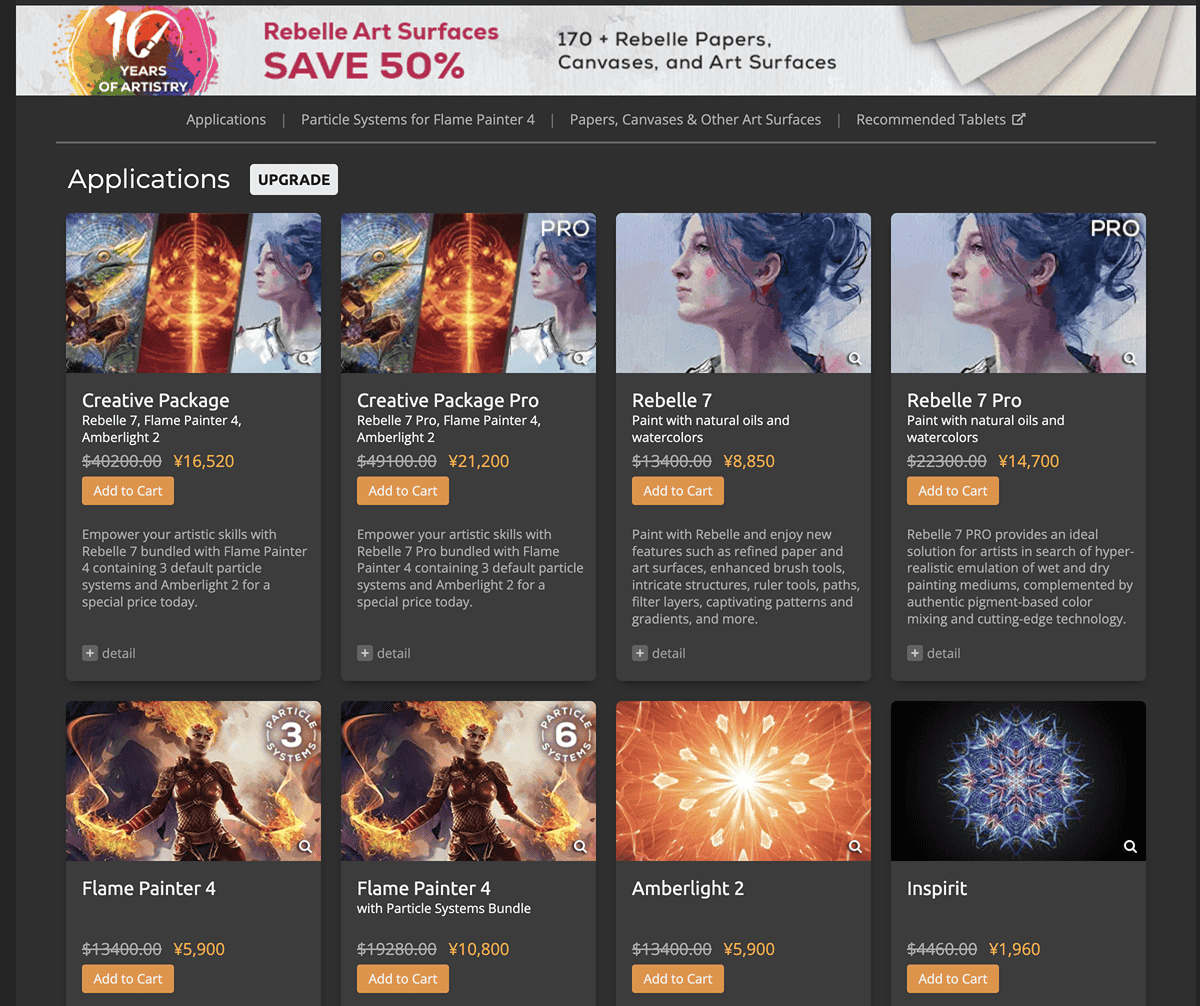Add Amberlight 2 to cart
1200x1006 pixels.
pos(678,979)
